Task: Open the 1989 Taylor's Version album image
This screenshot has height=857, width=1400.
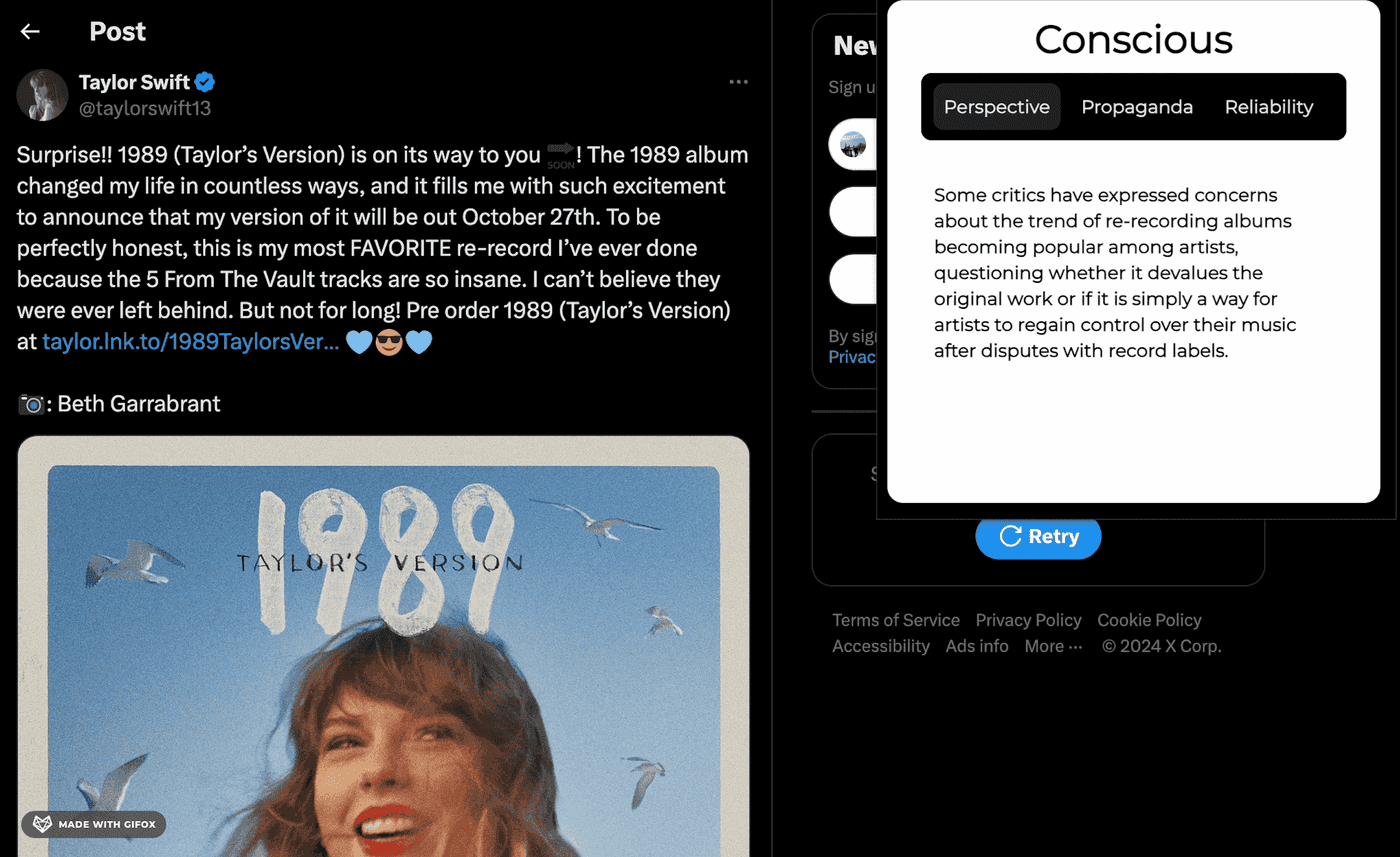Action: point(383,646)
